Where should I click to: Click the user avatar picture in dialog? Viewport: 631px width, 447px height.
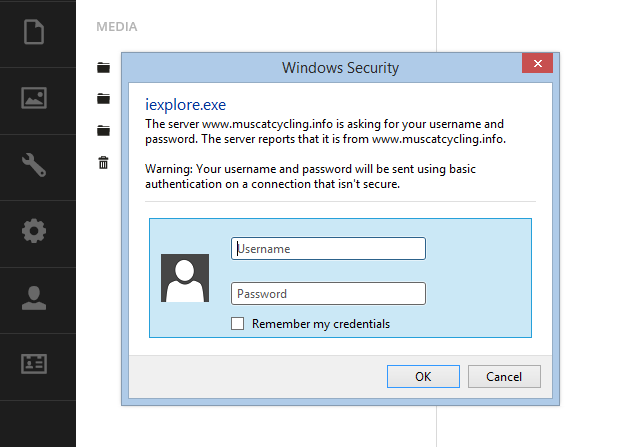(185, 278)
